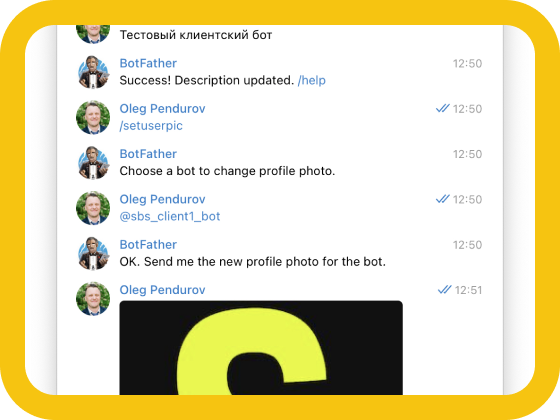This screenshot has height=420, width=560.
Task: Click the 12:50 timestamp of Success message
Action: pos(468,64)
